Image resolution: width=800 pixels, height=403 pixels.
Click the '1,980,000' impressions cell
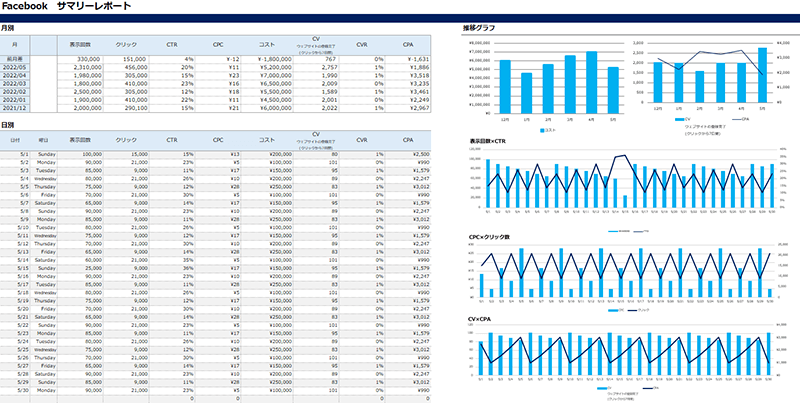80,75
